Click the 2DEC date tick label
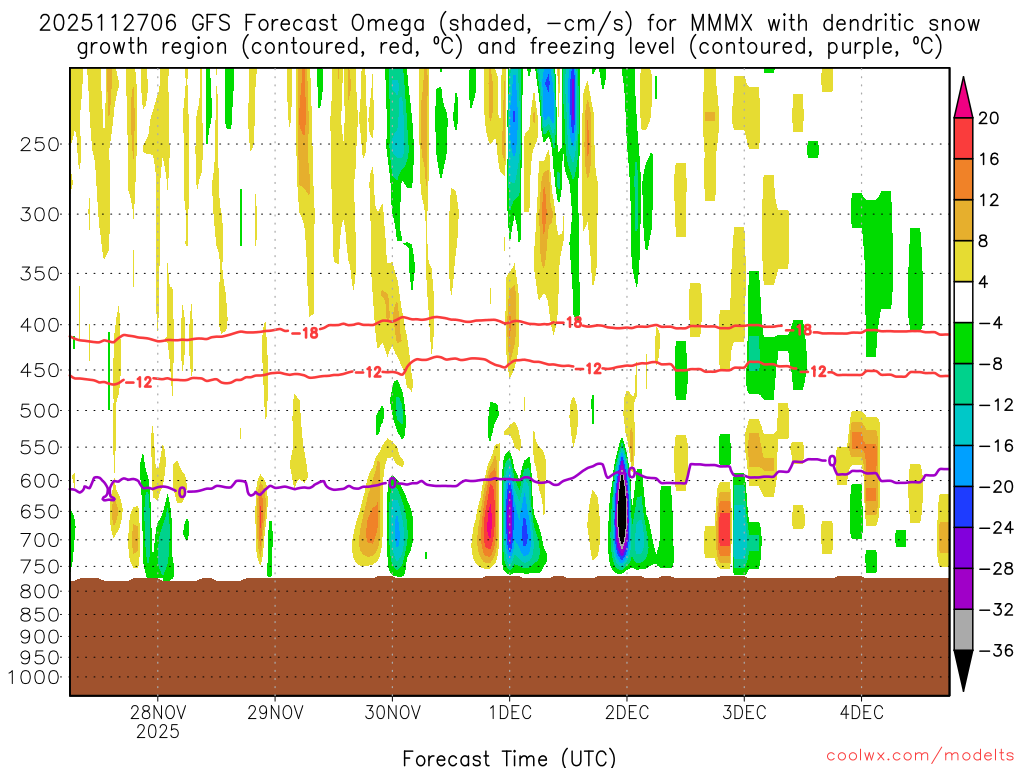 [626, 713]
